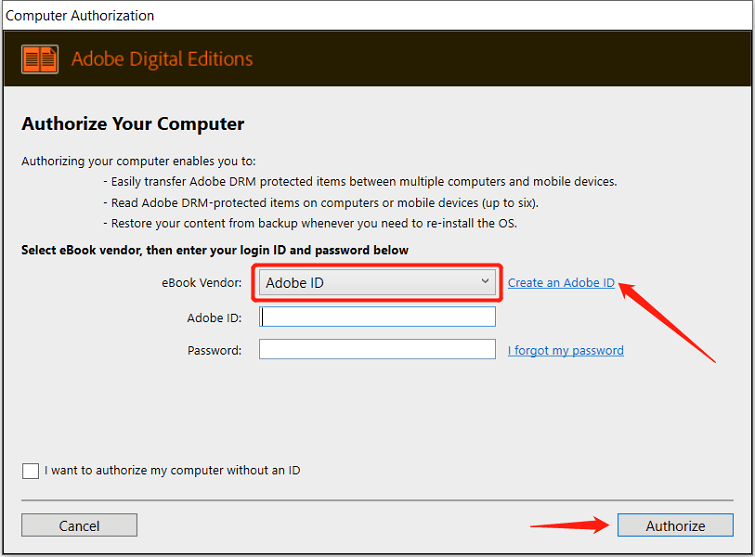Click the 'Password:' field label

214,351
